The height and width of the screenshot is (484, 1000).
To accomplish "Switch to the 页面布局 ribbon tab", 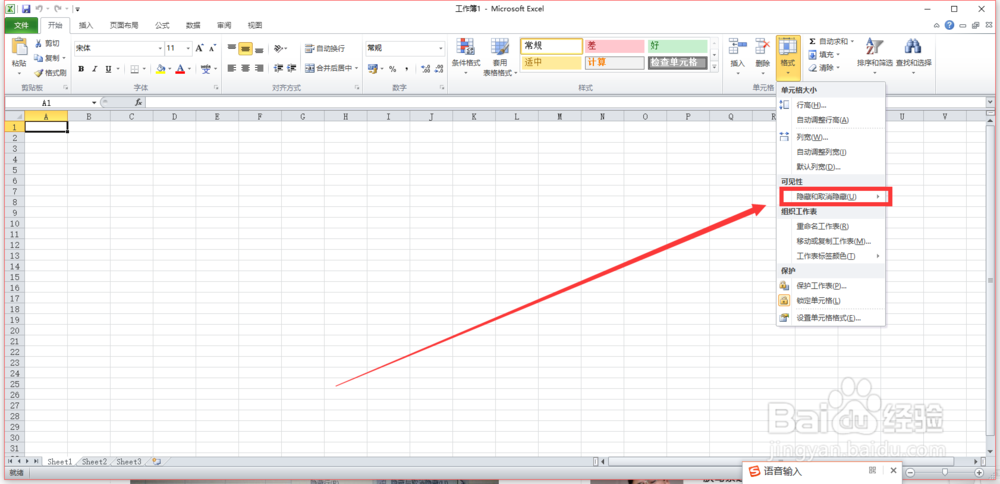I will click(x=124, y=26).
